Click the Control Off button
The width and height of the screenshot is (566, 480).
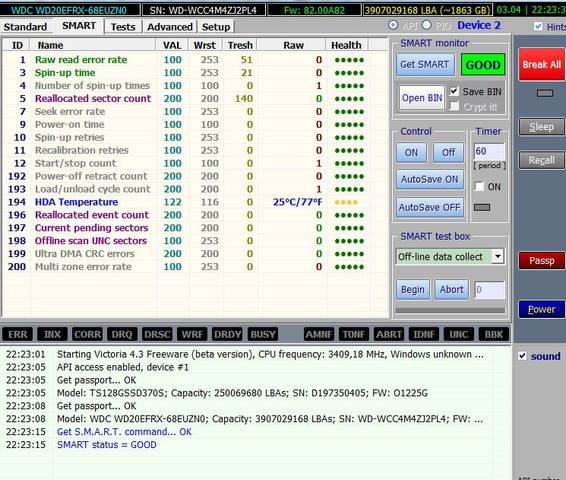pyautogui.click(x=449, y=152)
